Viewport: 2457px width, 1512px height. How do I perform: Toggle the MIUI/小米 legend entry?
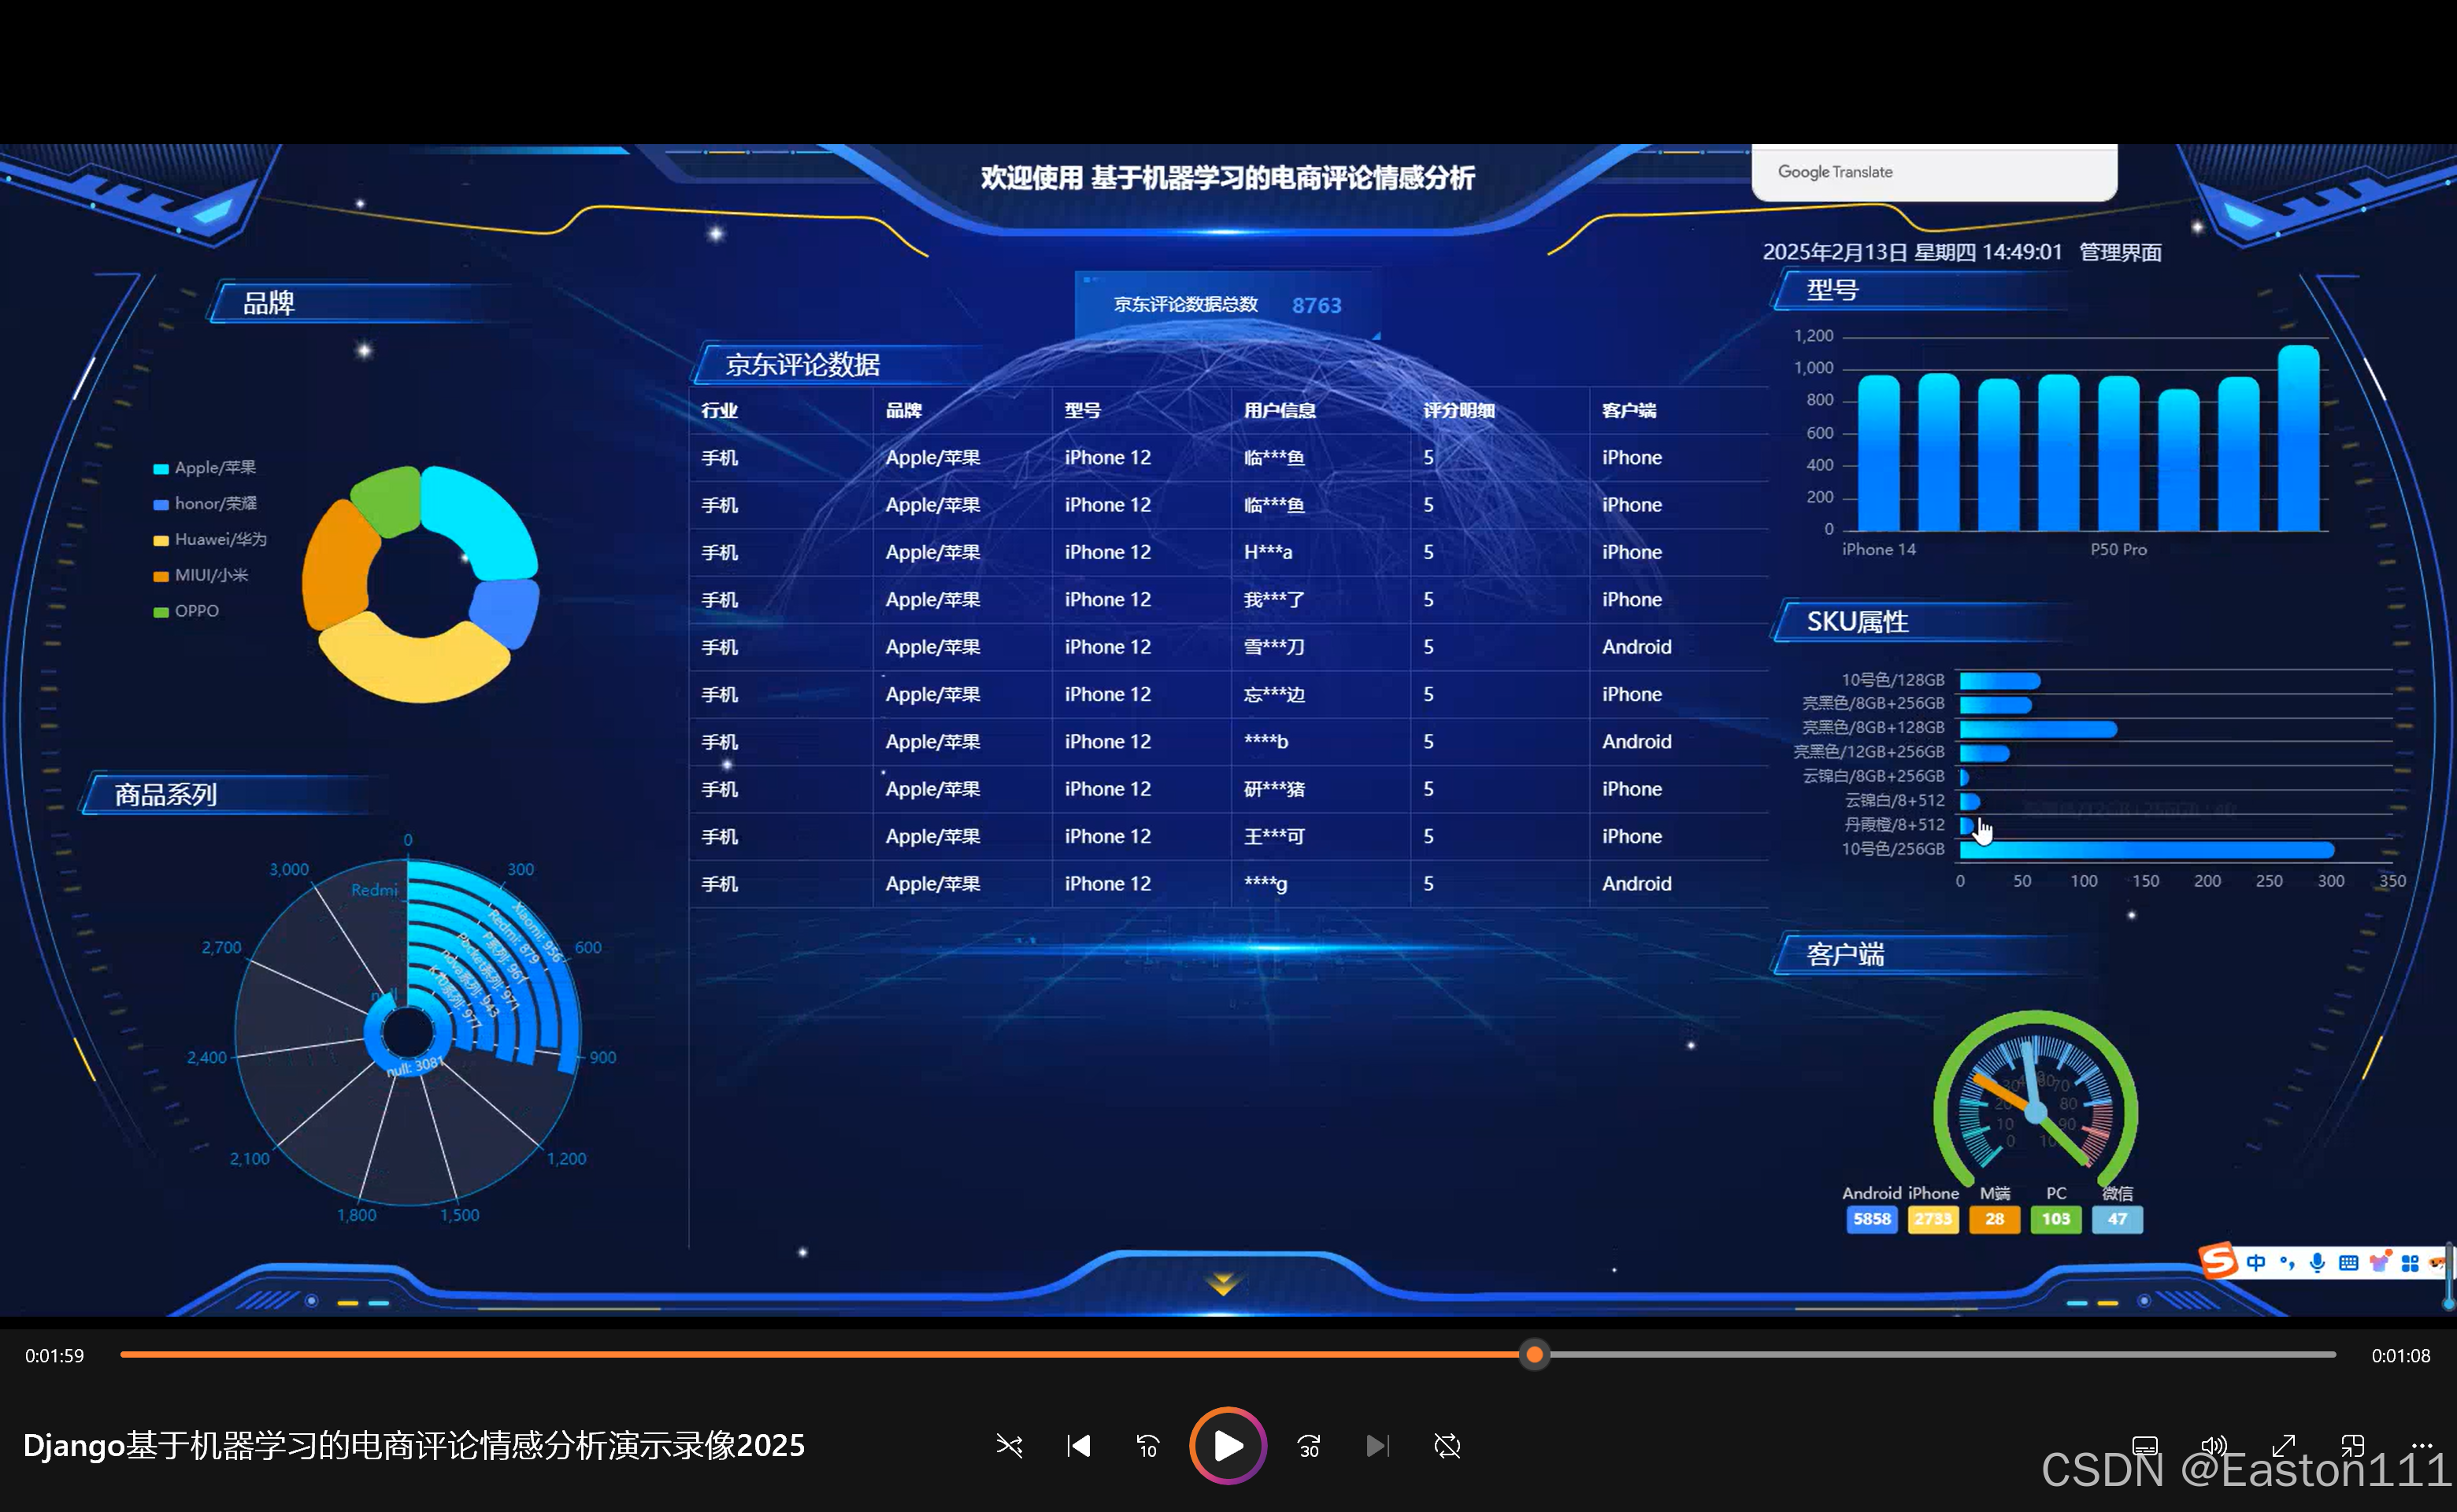(x=200, y=575)
